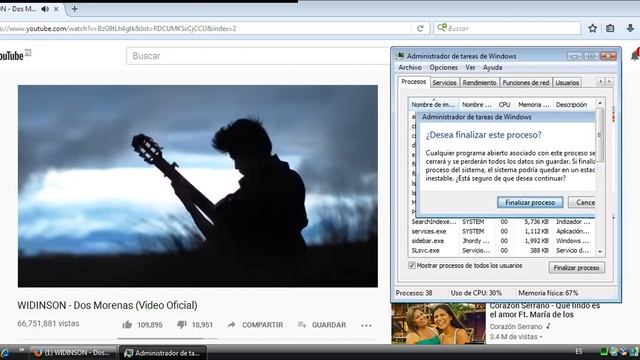Click the Task Manager title bar icon
This screenshot has height=360, width=640.
point(401,56)
